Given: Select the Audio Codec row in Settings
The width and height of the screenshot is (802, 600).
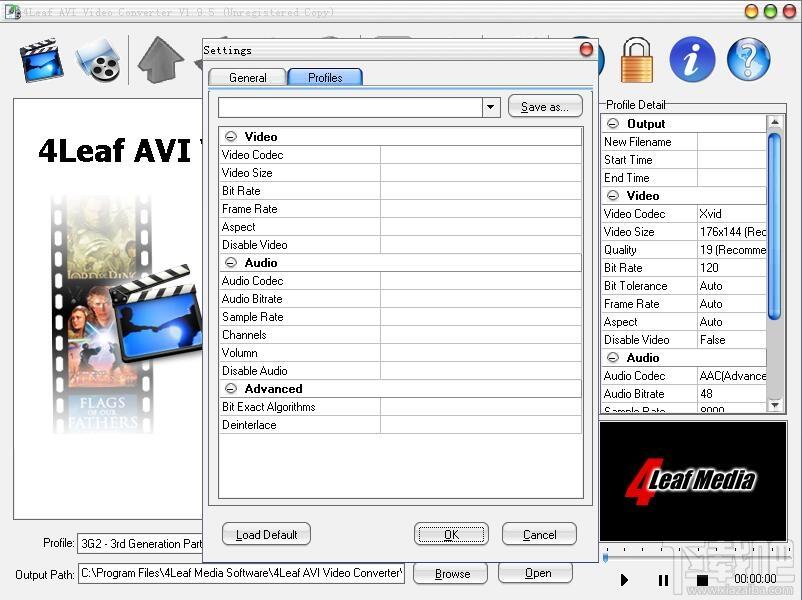Looking at the screenshot, I should tap(400, 281).
